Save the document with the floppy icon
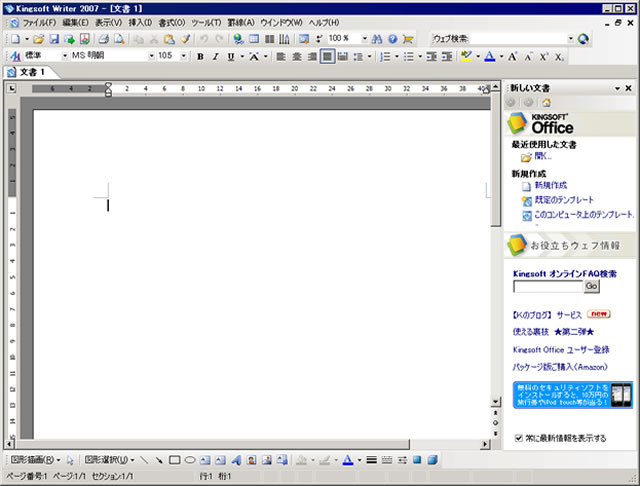This screenshot has width=640, height=486. [54, 39]
